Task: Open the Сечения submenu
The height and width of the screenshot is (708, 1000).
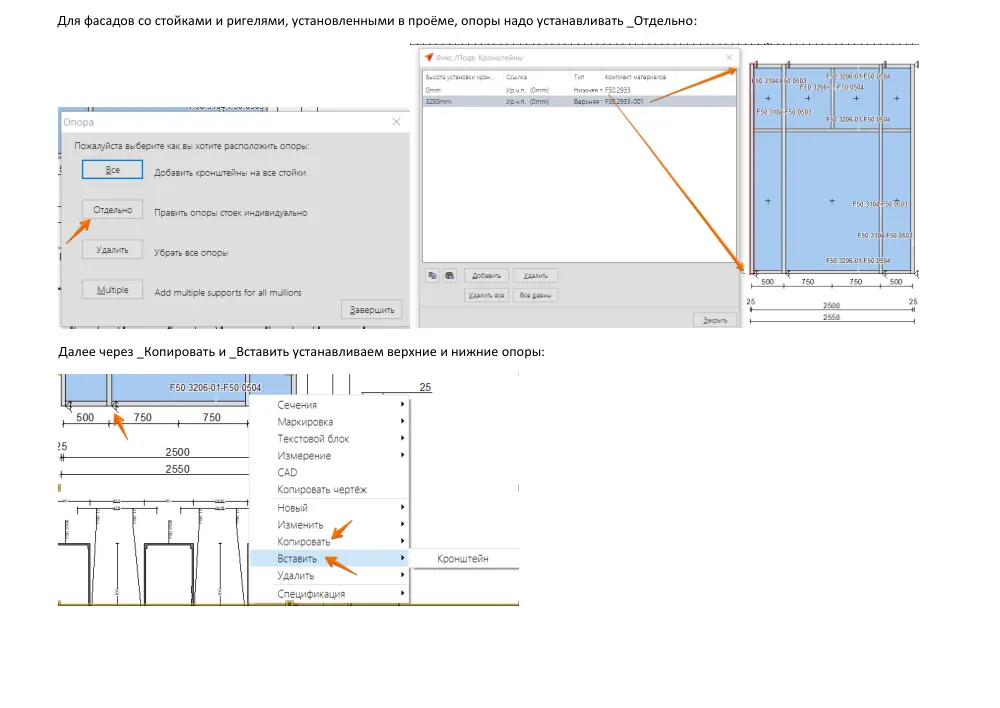Action: point(330,405)
